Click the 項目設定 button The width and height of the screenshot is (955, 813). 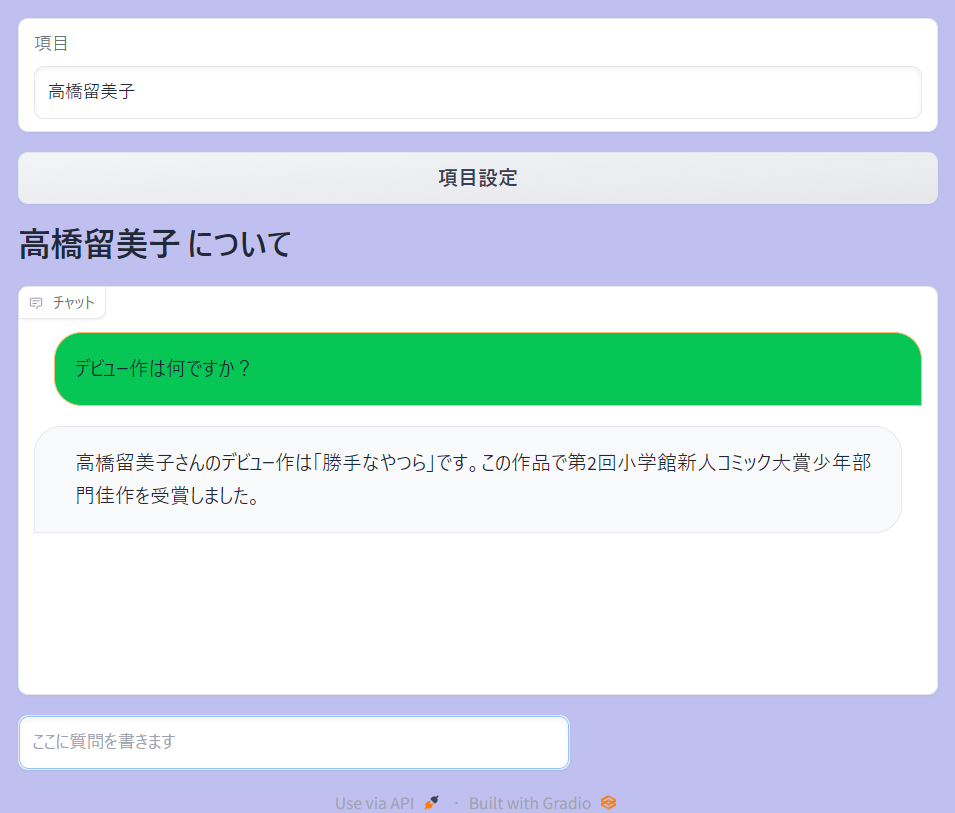[478, 178]
